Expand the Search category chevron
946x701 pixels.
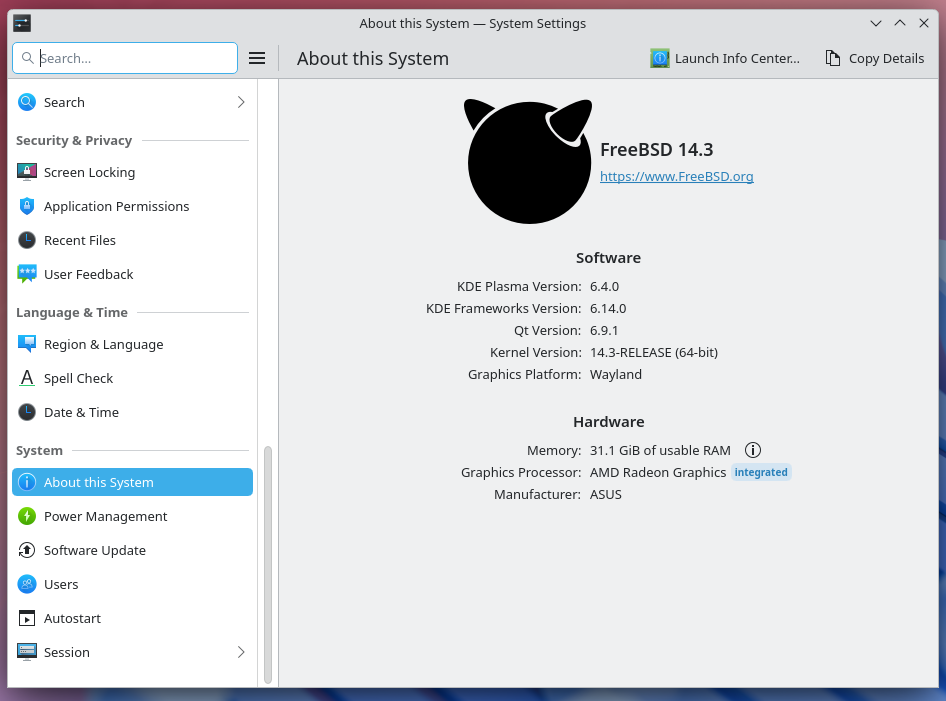coord(241,102)
